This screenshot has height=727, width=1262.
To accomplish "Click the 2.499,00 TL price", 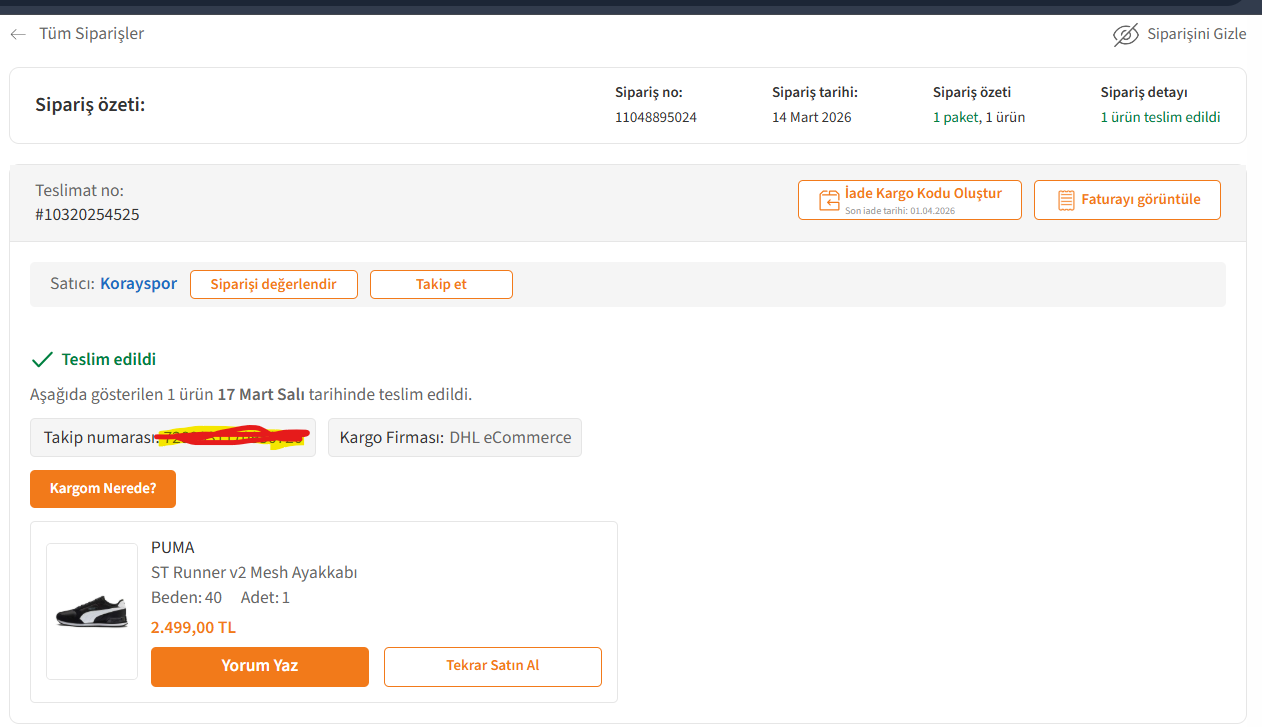I will tap(193, 628).
